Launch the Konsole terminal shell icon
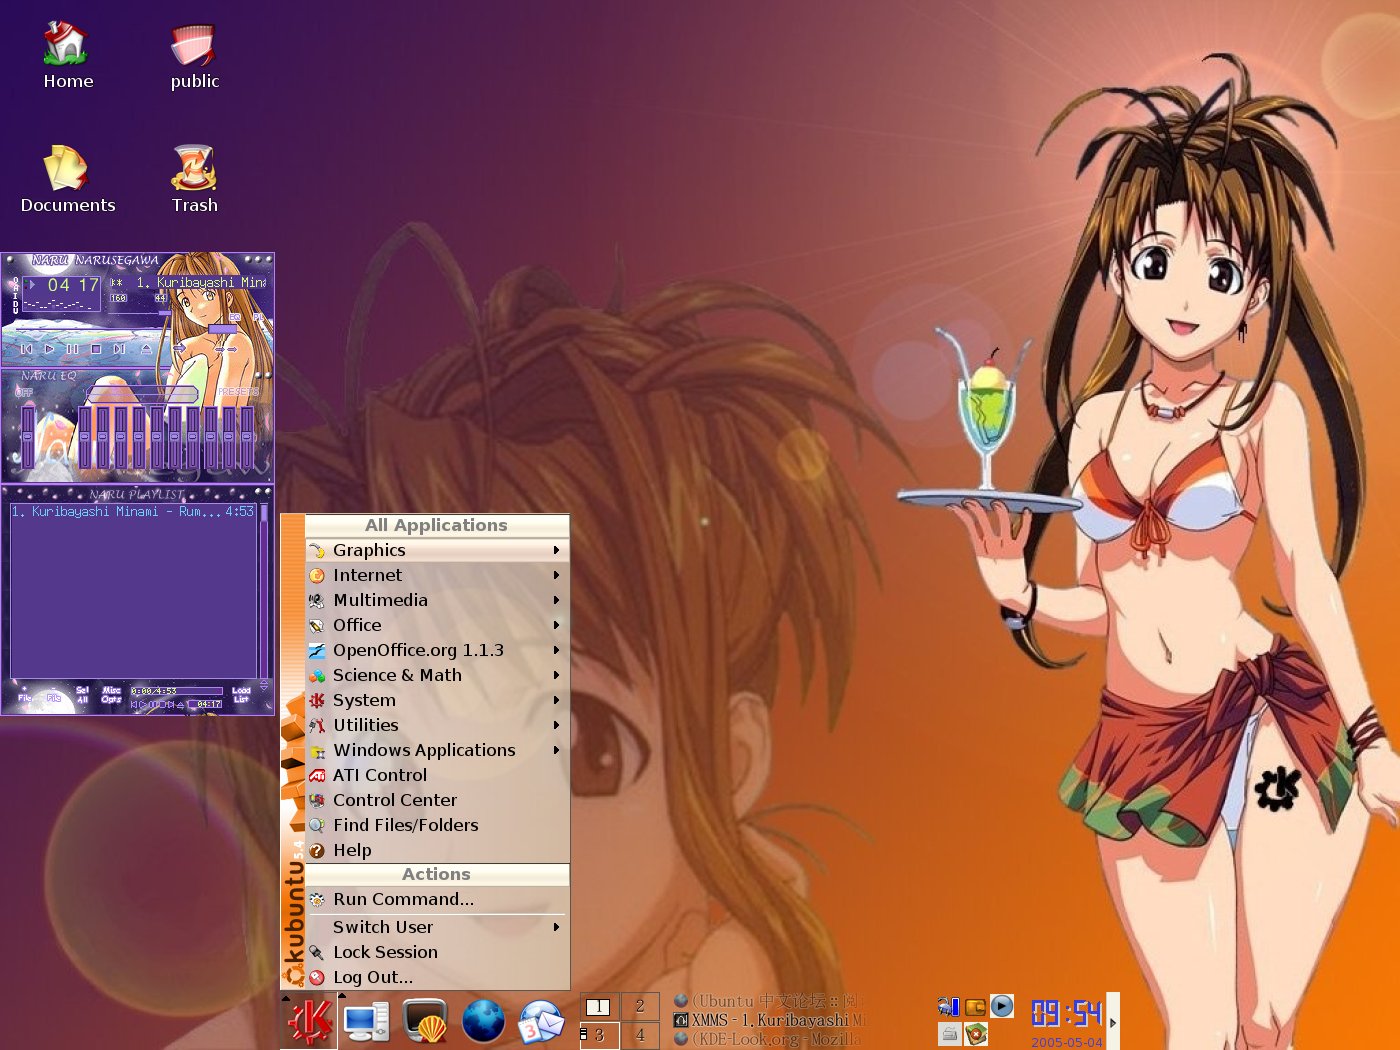 pos(425,1021)
